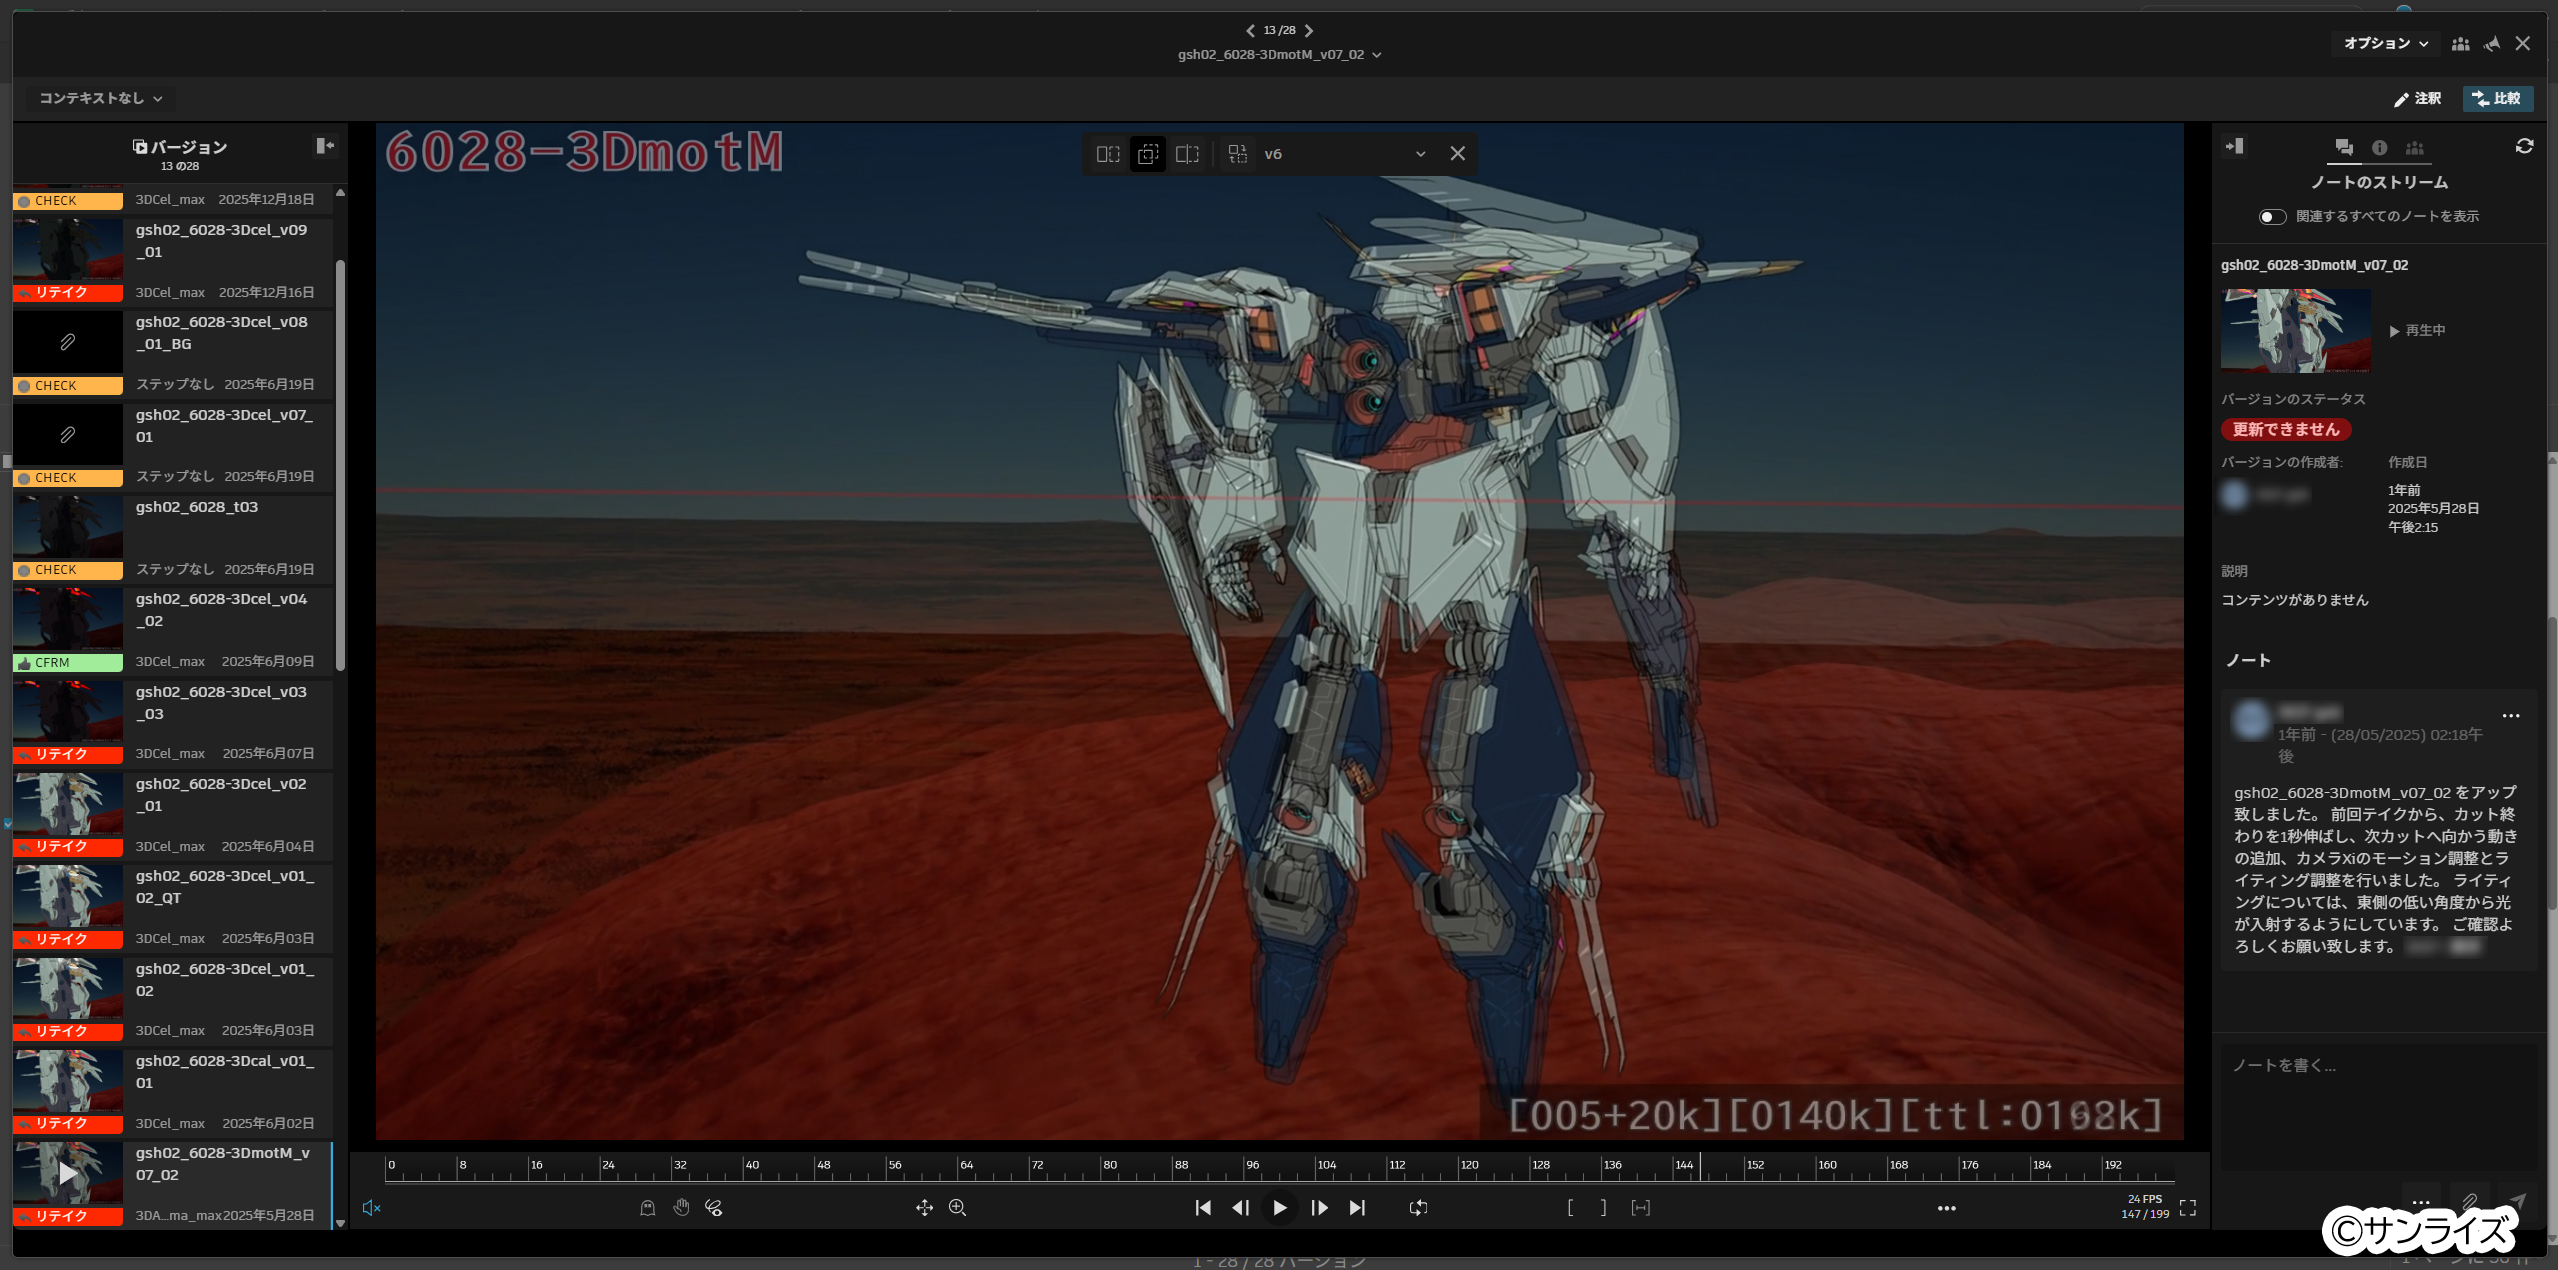The image size is (2558, 1270).
Task: Open the context dropdown
Action: click(100, 98)
